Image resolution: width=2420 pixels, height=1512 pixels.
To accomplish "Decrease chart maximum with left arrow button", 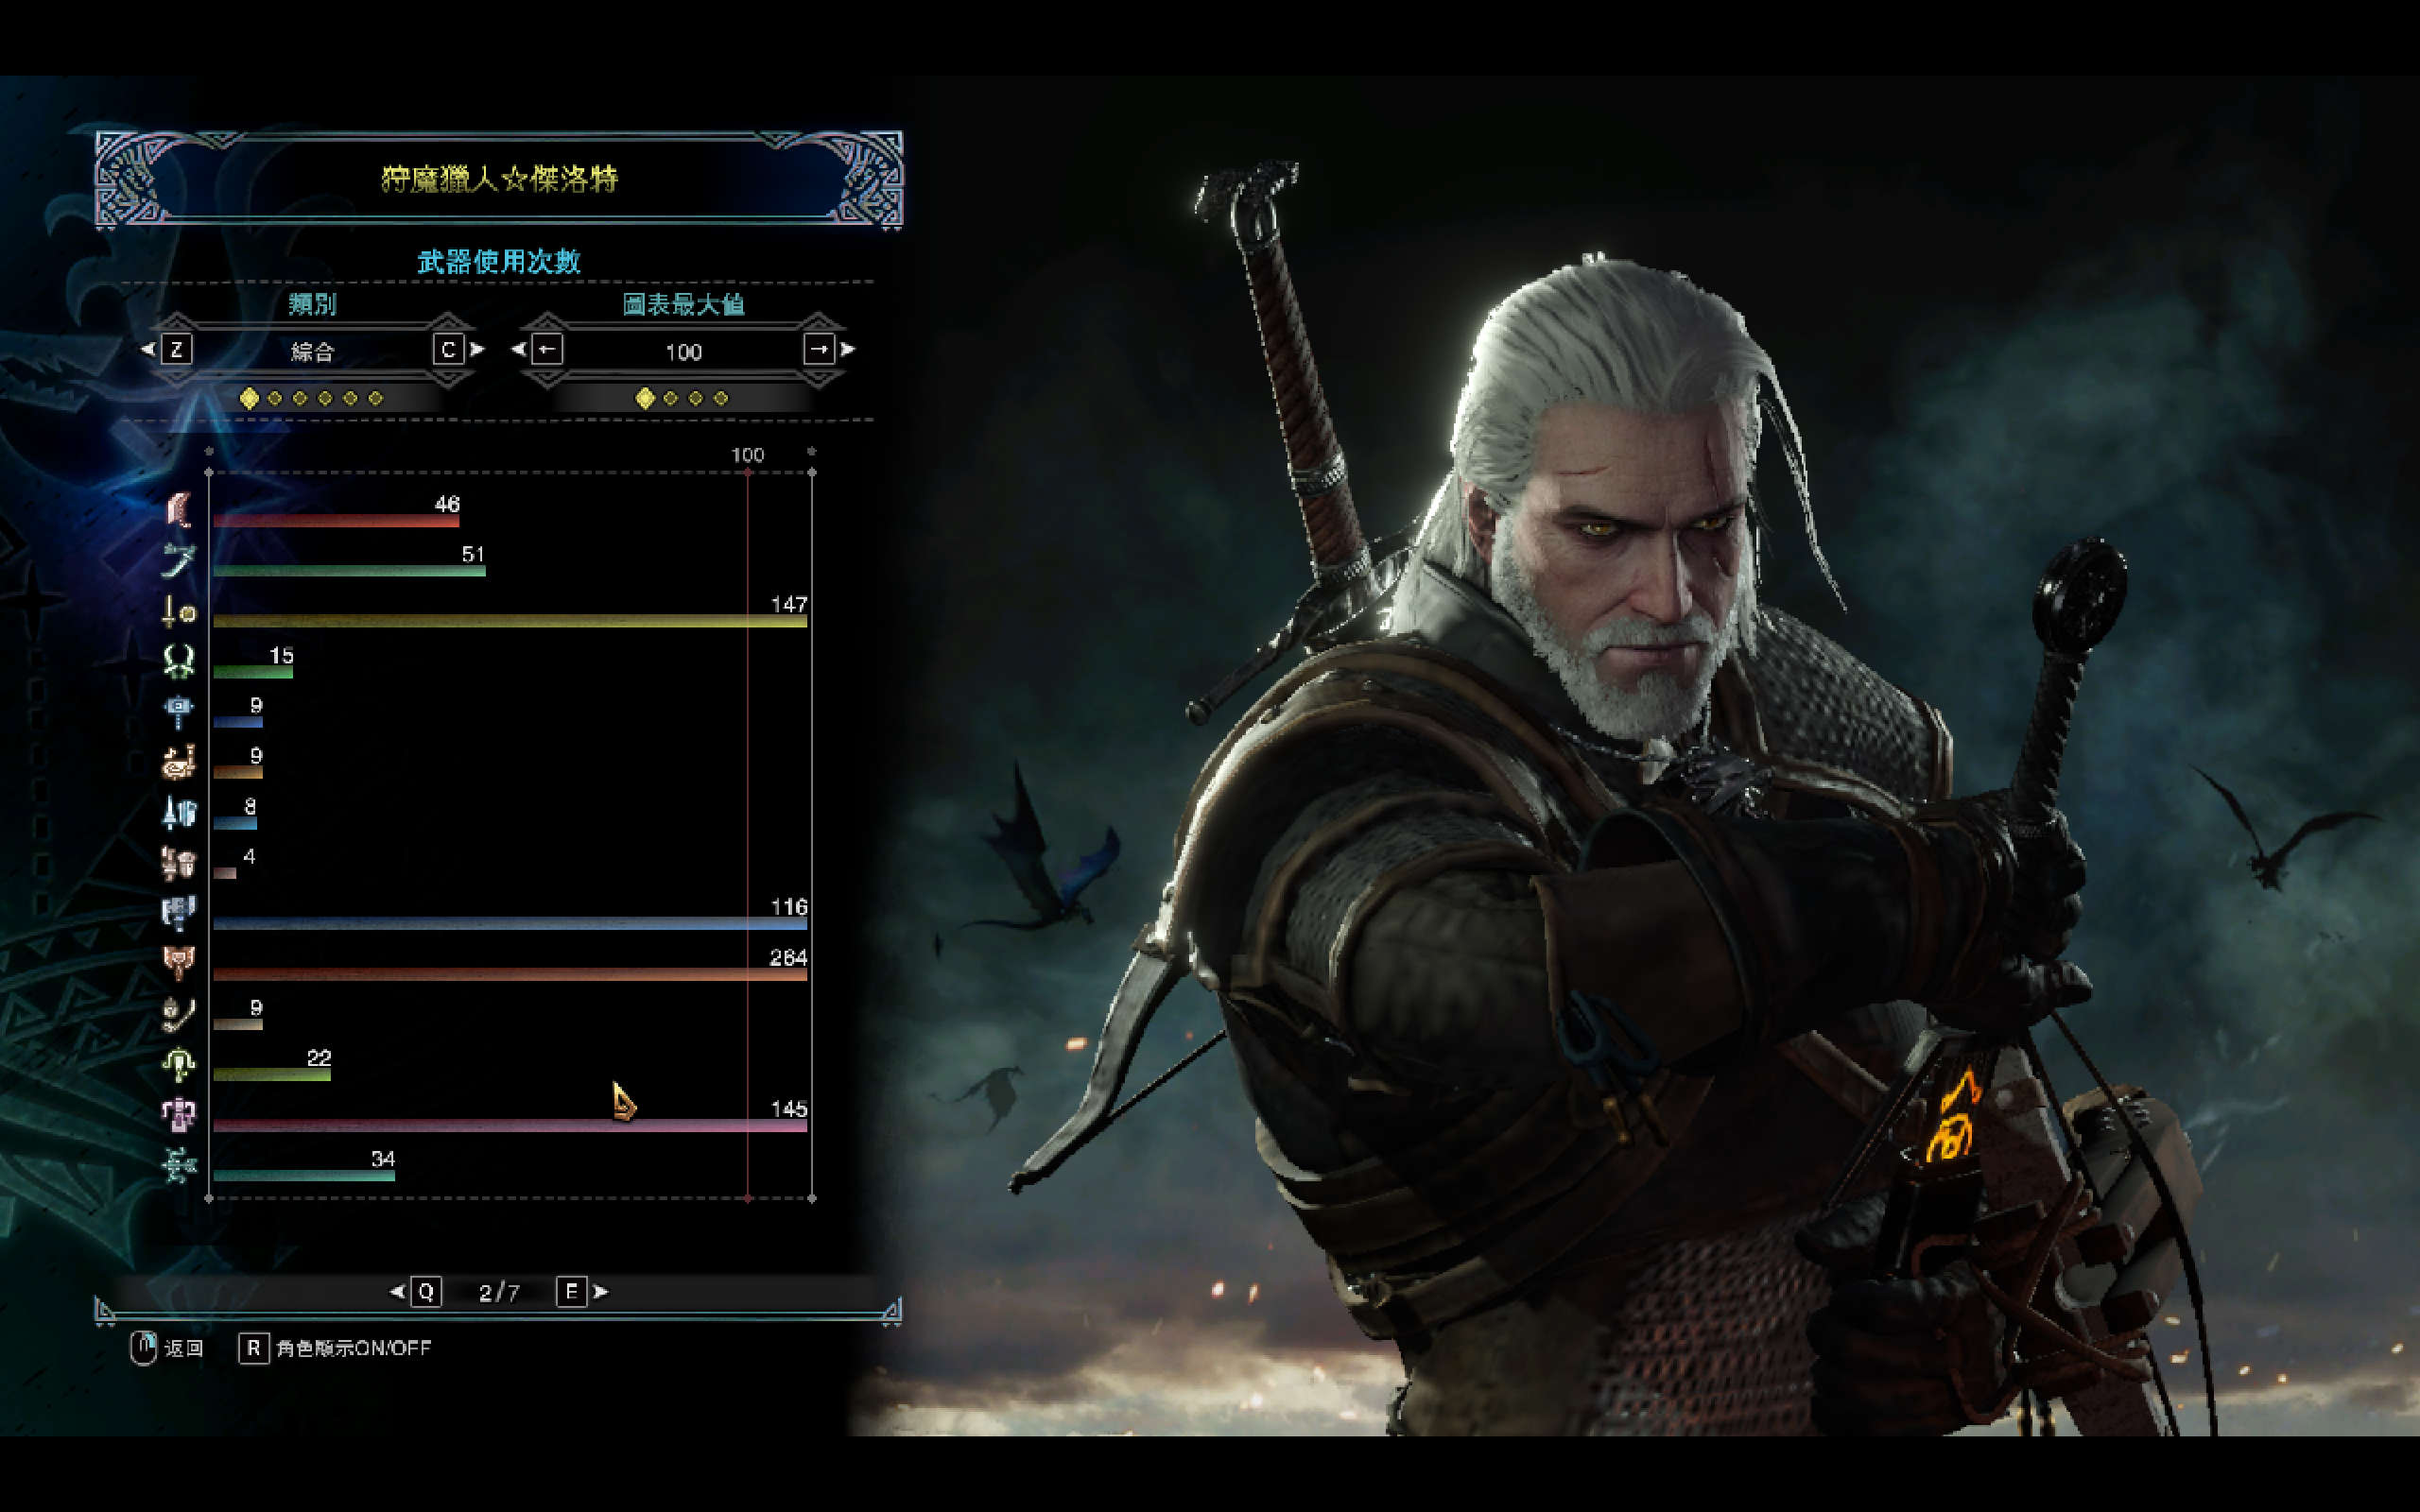I will pyautogui.click(x=547, y=350).
